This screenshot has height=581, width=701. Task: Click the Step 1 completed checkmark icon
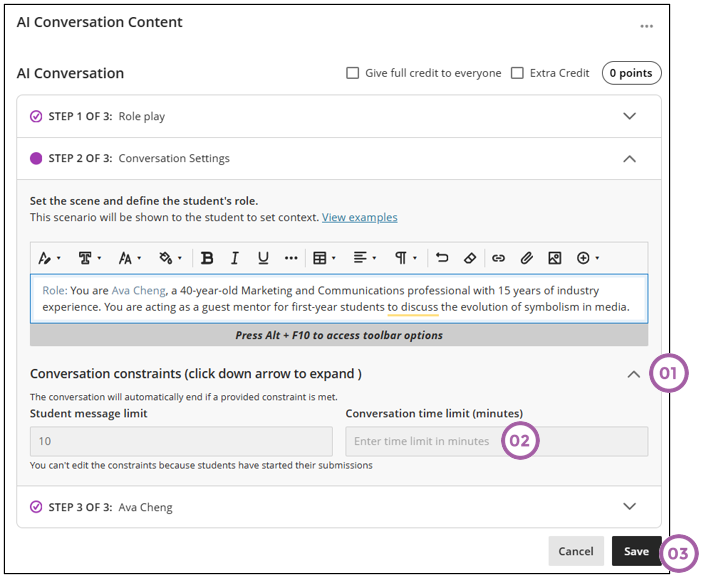point(36,117)
